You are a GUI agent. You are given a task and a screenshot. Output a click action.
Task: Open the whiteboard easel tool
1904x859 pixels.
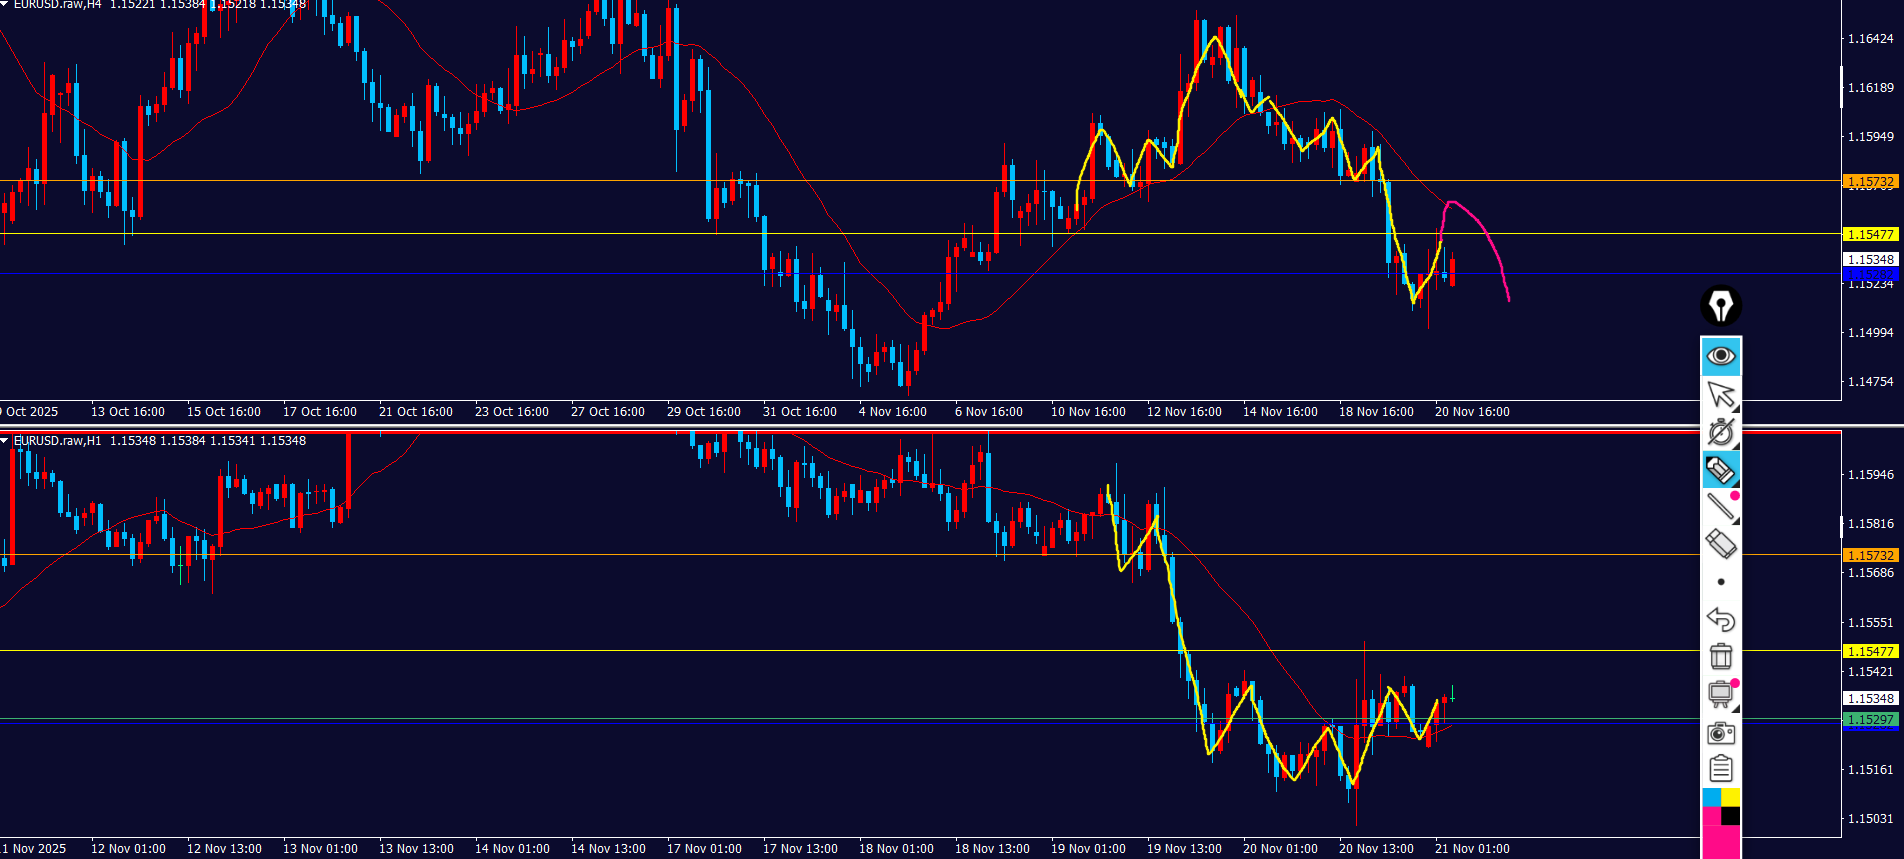[1721, 694]
